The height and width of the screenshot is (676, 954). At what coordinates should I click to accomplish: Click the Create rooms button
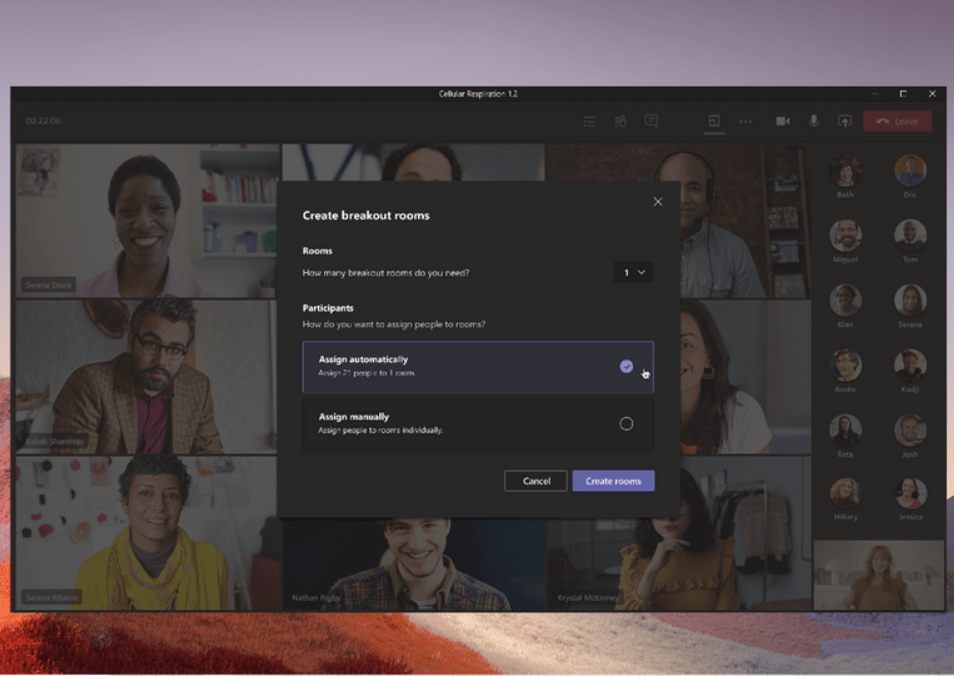tap(613, 481)
